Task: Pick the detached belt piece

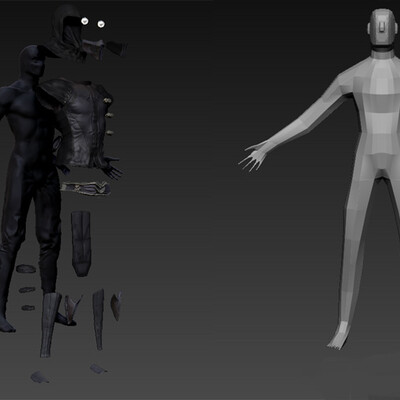Action: (86, 188)
